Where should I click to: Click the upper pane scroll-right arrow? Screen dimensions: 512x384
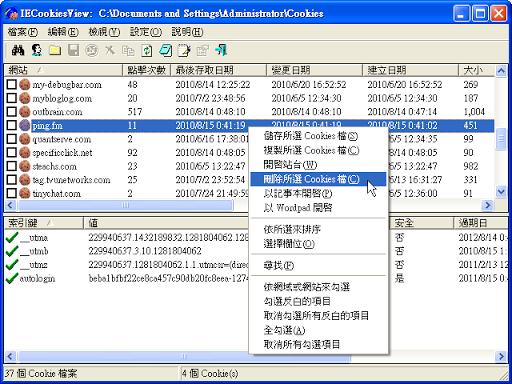[488, 205]
